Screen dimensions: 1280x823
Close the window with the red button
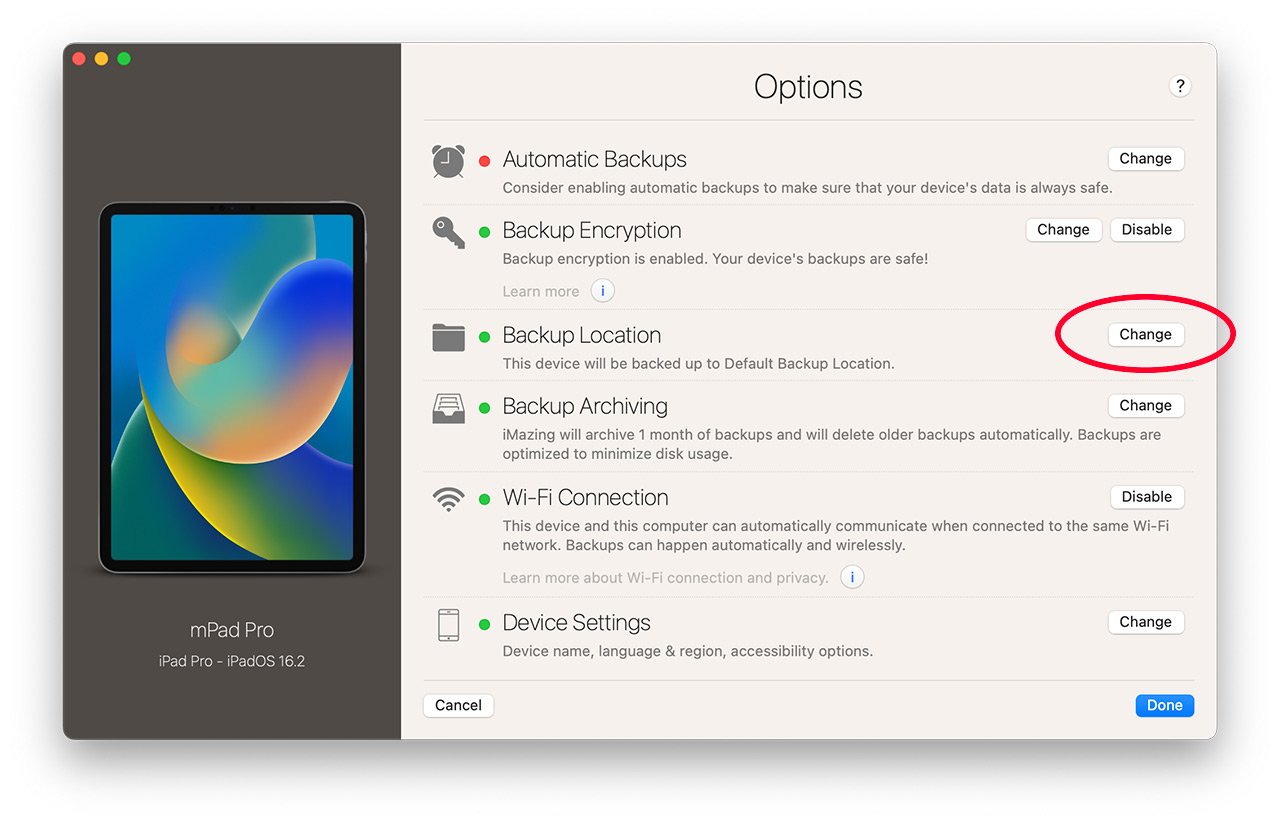click(x=80, y=59)
